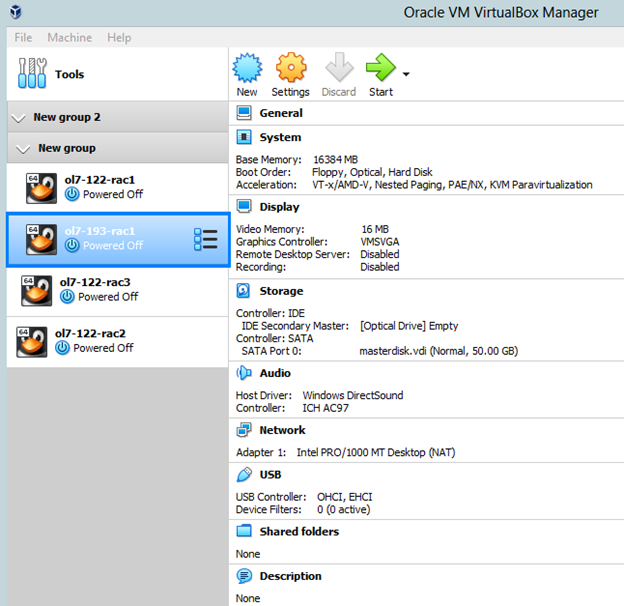Screen dimensions: 624x606
Task: Click the New group header label
Action: [67, 148]
